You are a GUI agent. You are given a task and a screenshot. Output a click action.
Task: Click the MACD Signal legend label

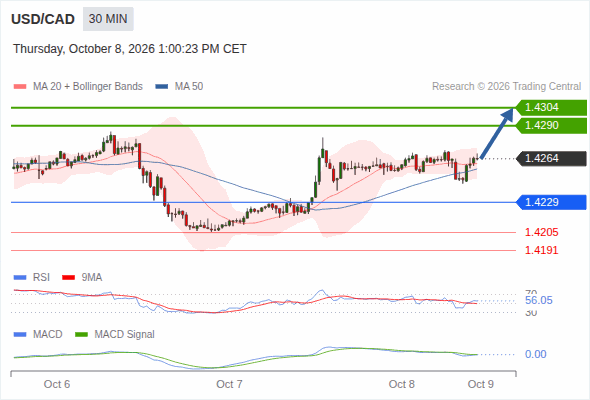click(124, 335)
